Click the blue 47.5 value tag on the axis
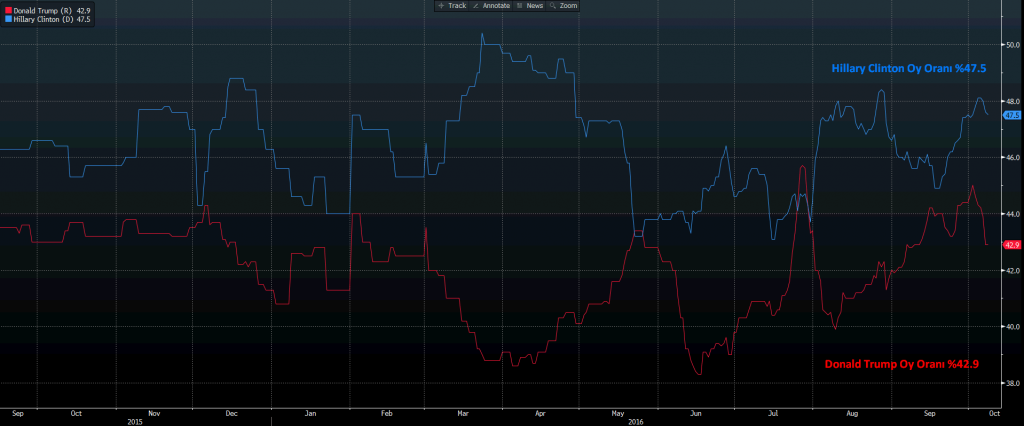1024x426 pixels. click(x=1012, y=115)
